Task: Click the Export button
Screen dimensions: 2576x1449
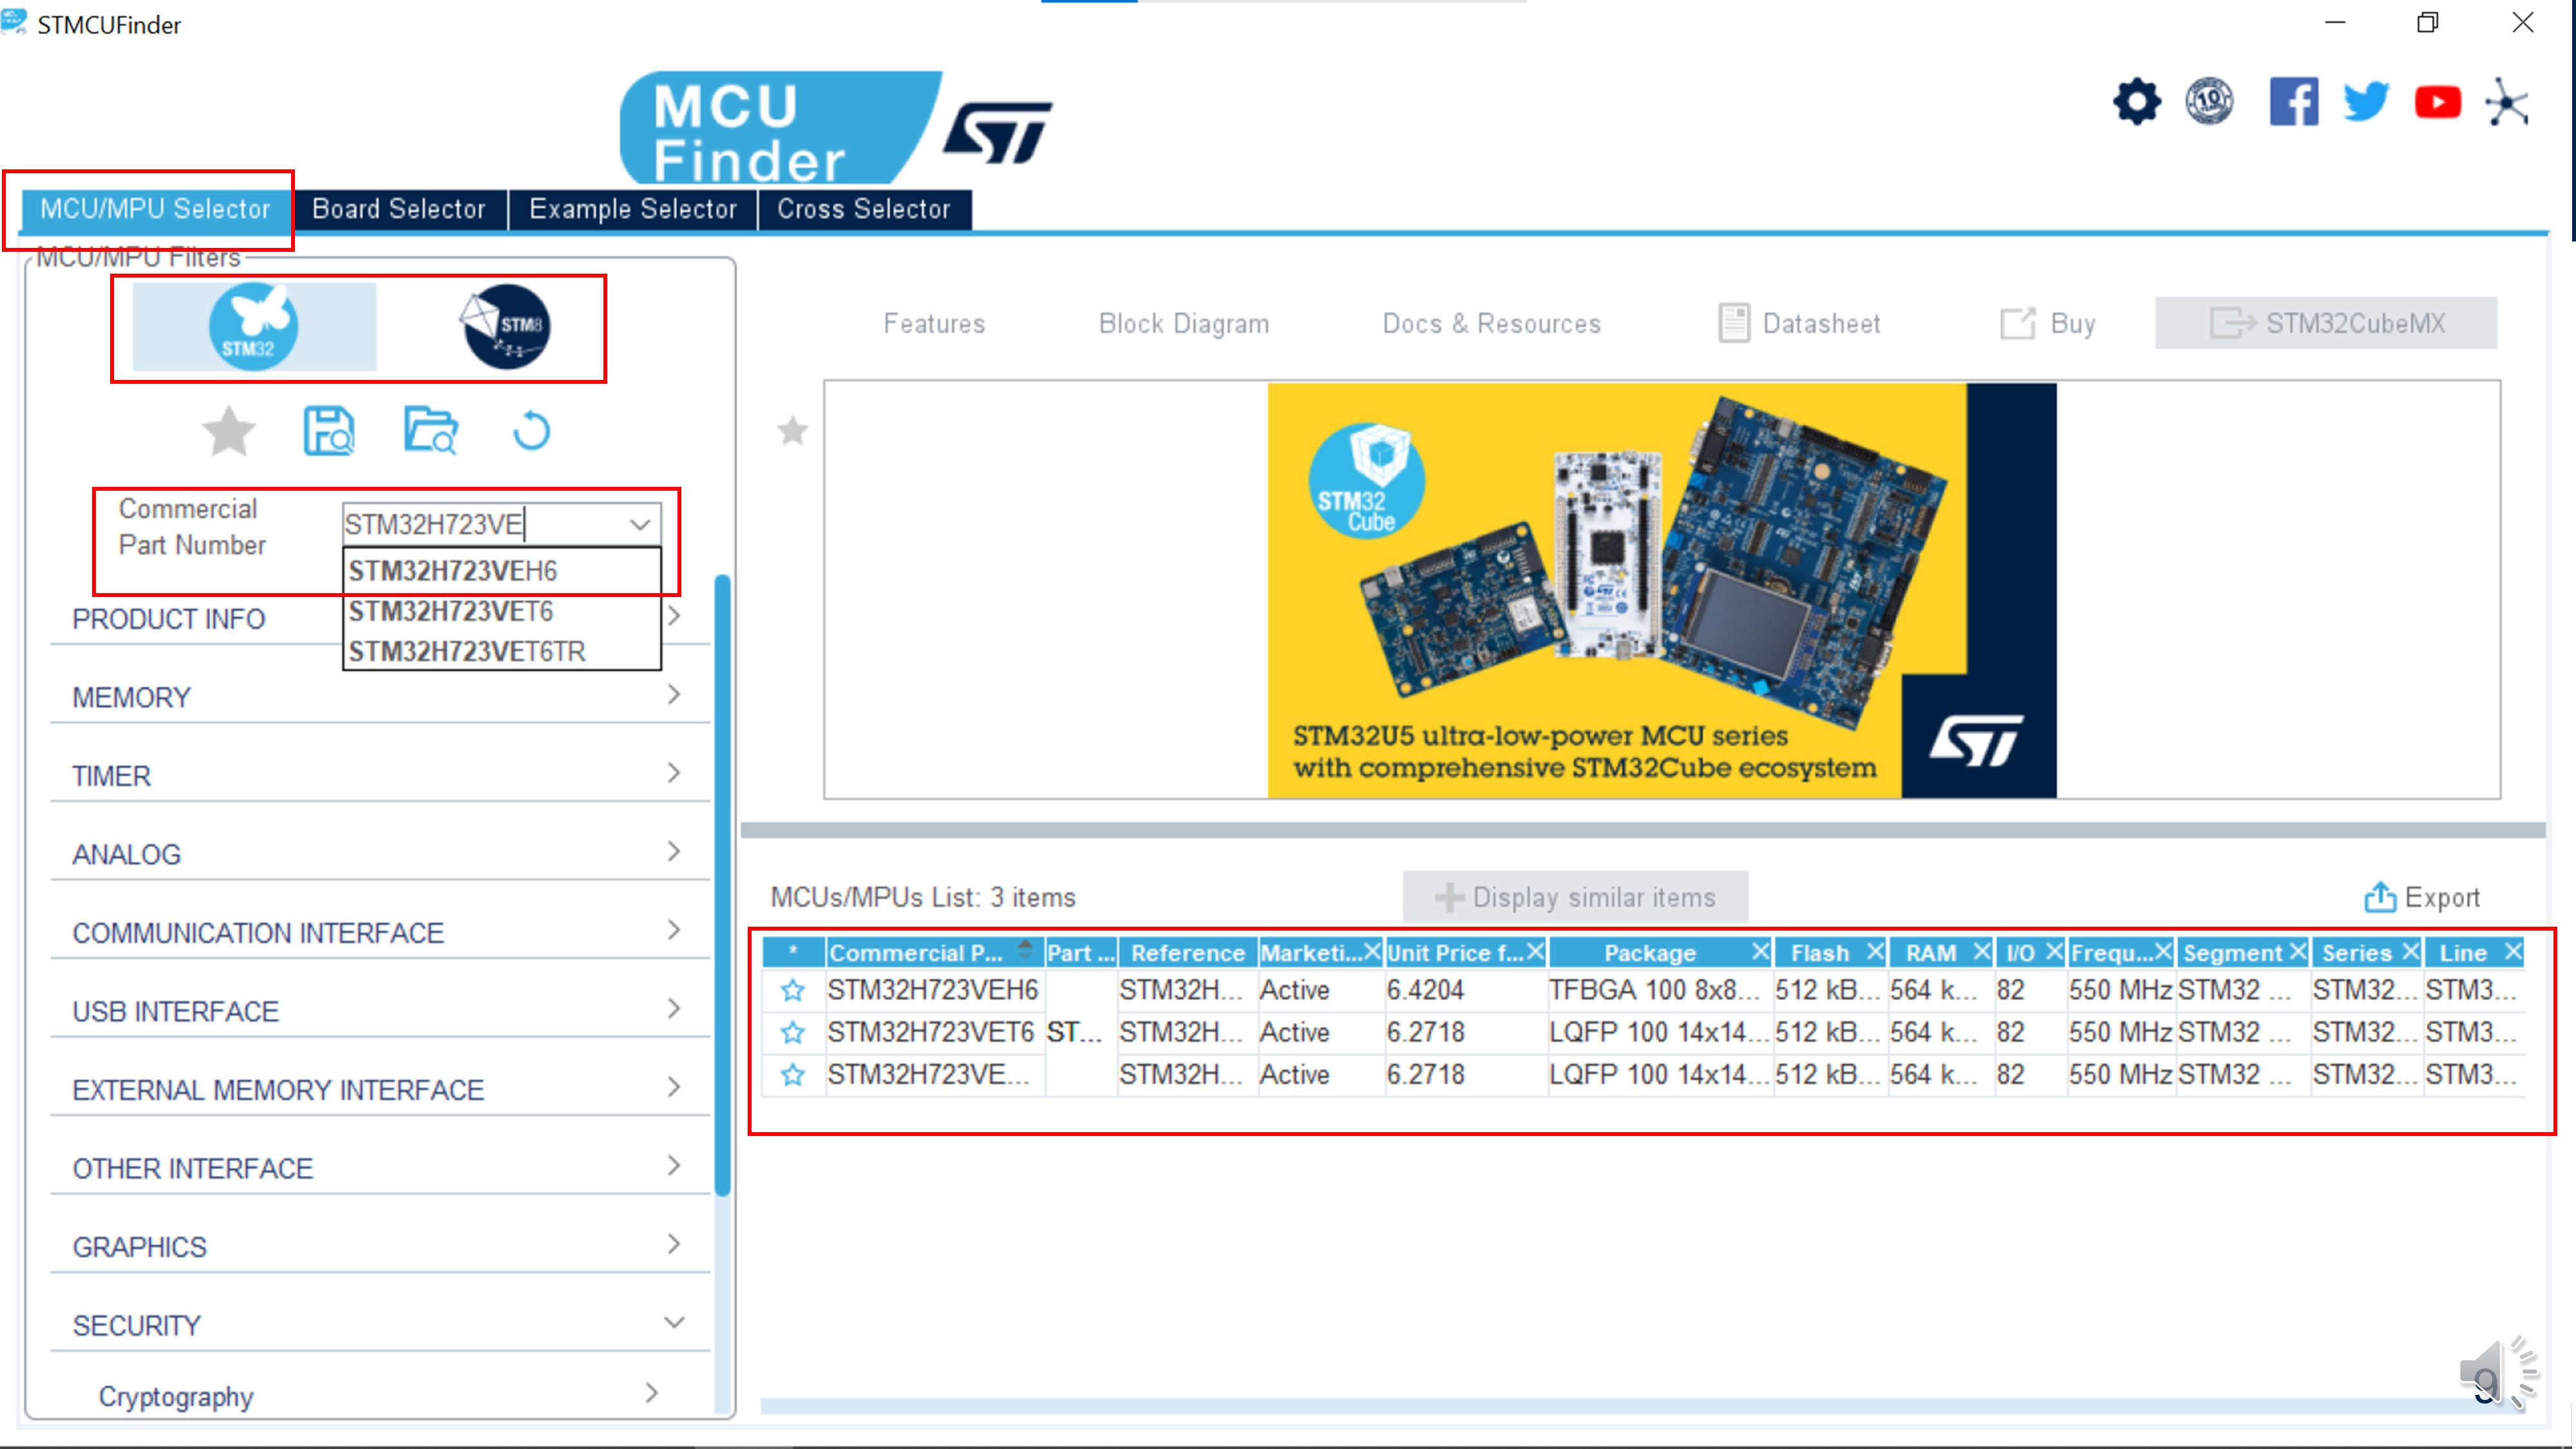Action: [x=2422, y=897]
